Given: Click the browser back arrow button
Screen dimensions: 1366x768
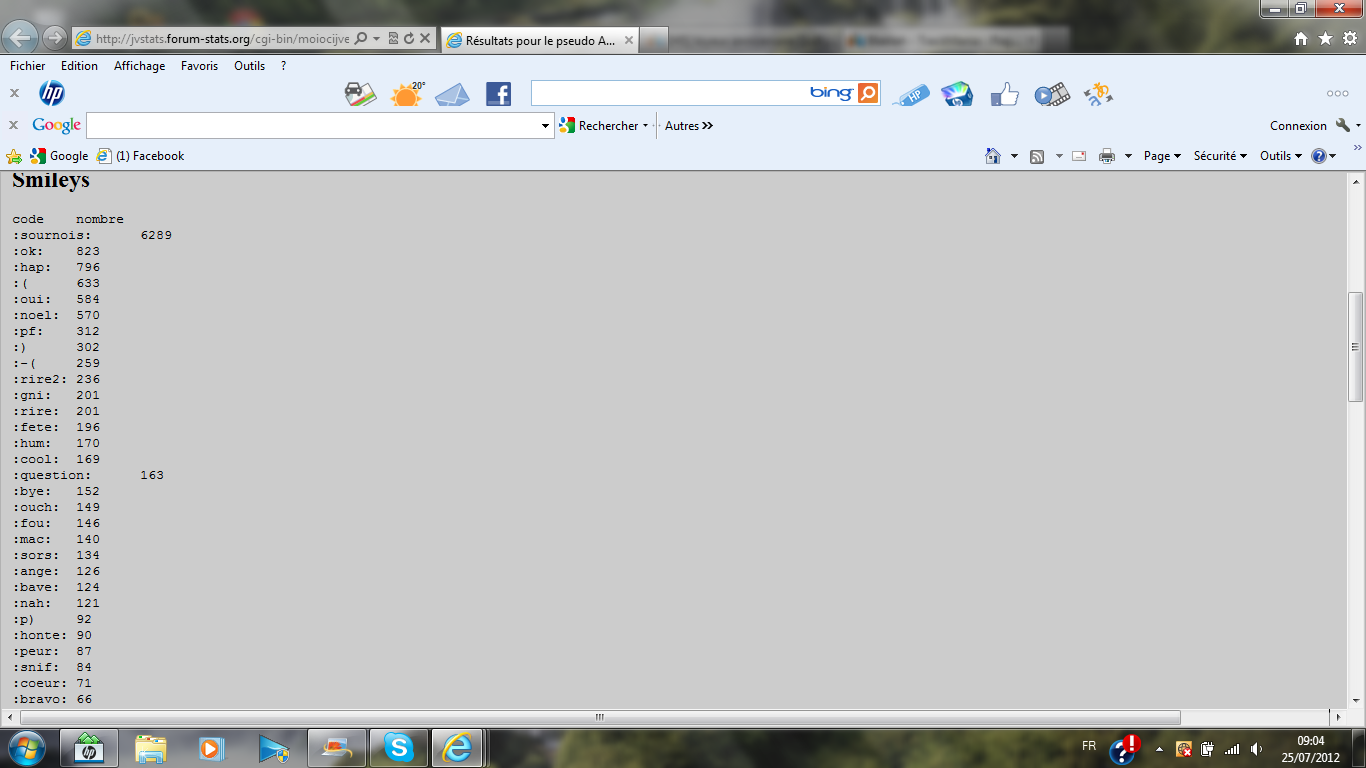Looking at the screenshot, I should tap(22, 38).
